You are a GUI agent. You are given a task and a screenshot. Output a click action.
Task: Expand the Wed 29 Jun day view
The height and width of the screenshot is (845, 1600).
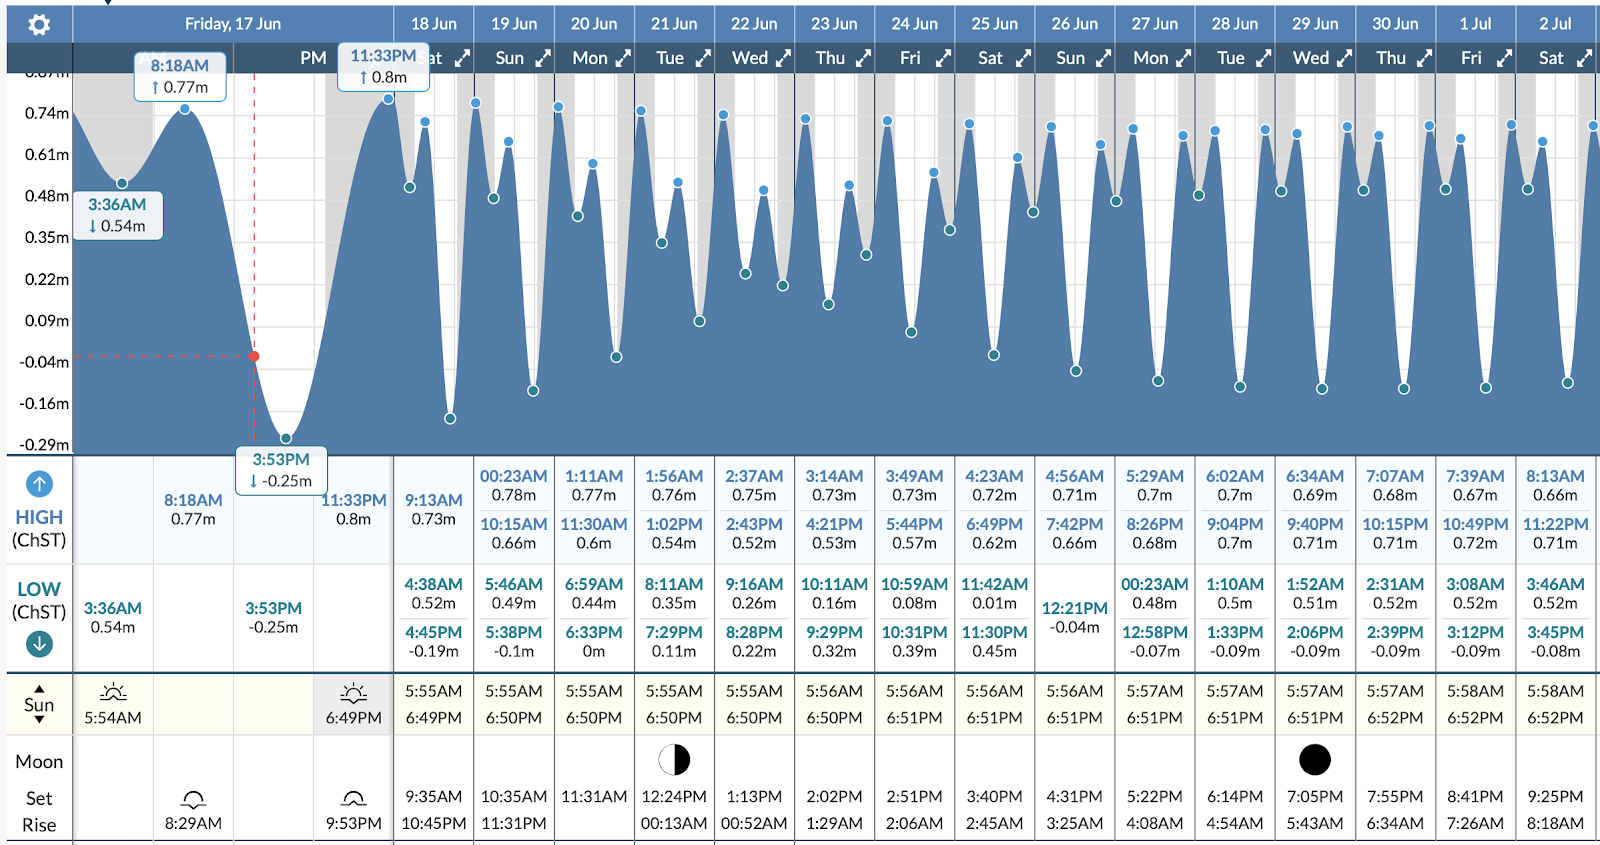[1344, 58]
